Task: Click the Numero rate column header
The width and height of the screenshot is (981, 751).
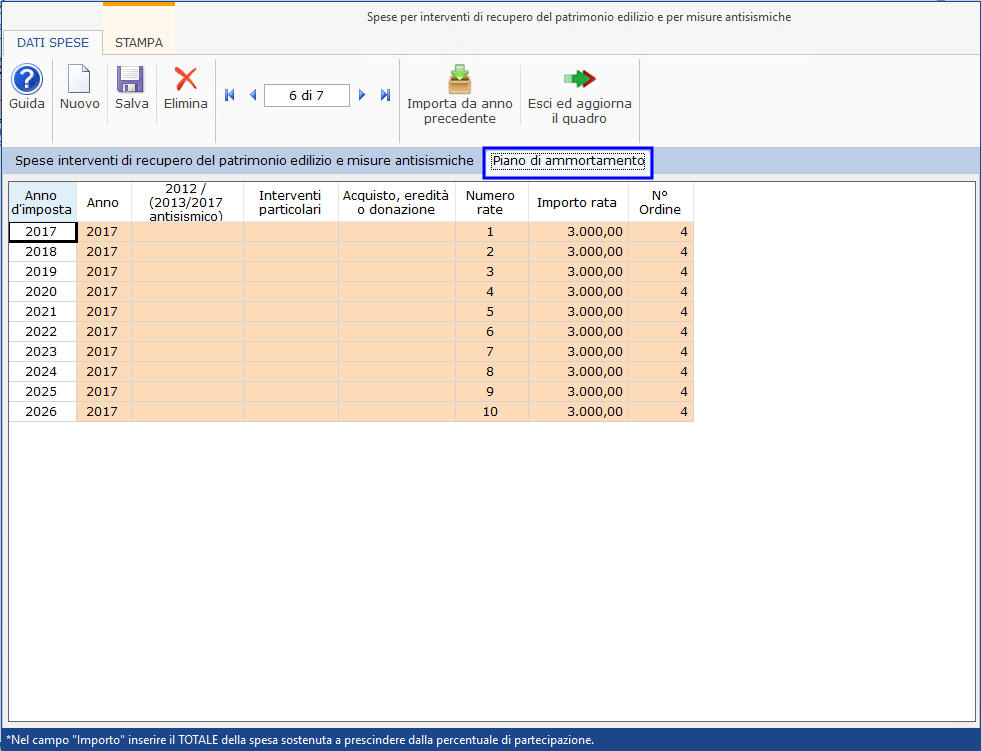Action: click(x=490, y=202)
